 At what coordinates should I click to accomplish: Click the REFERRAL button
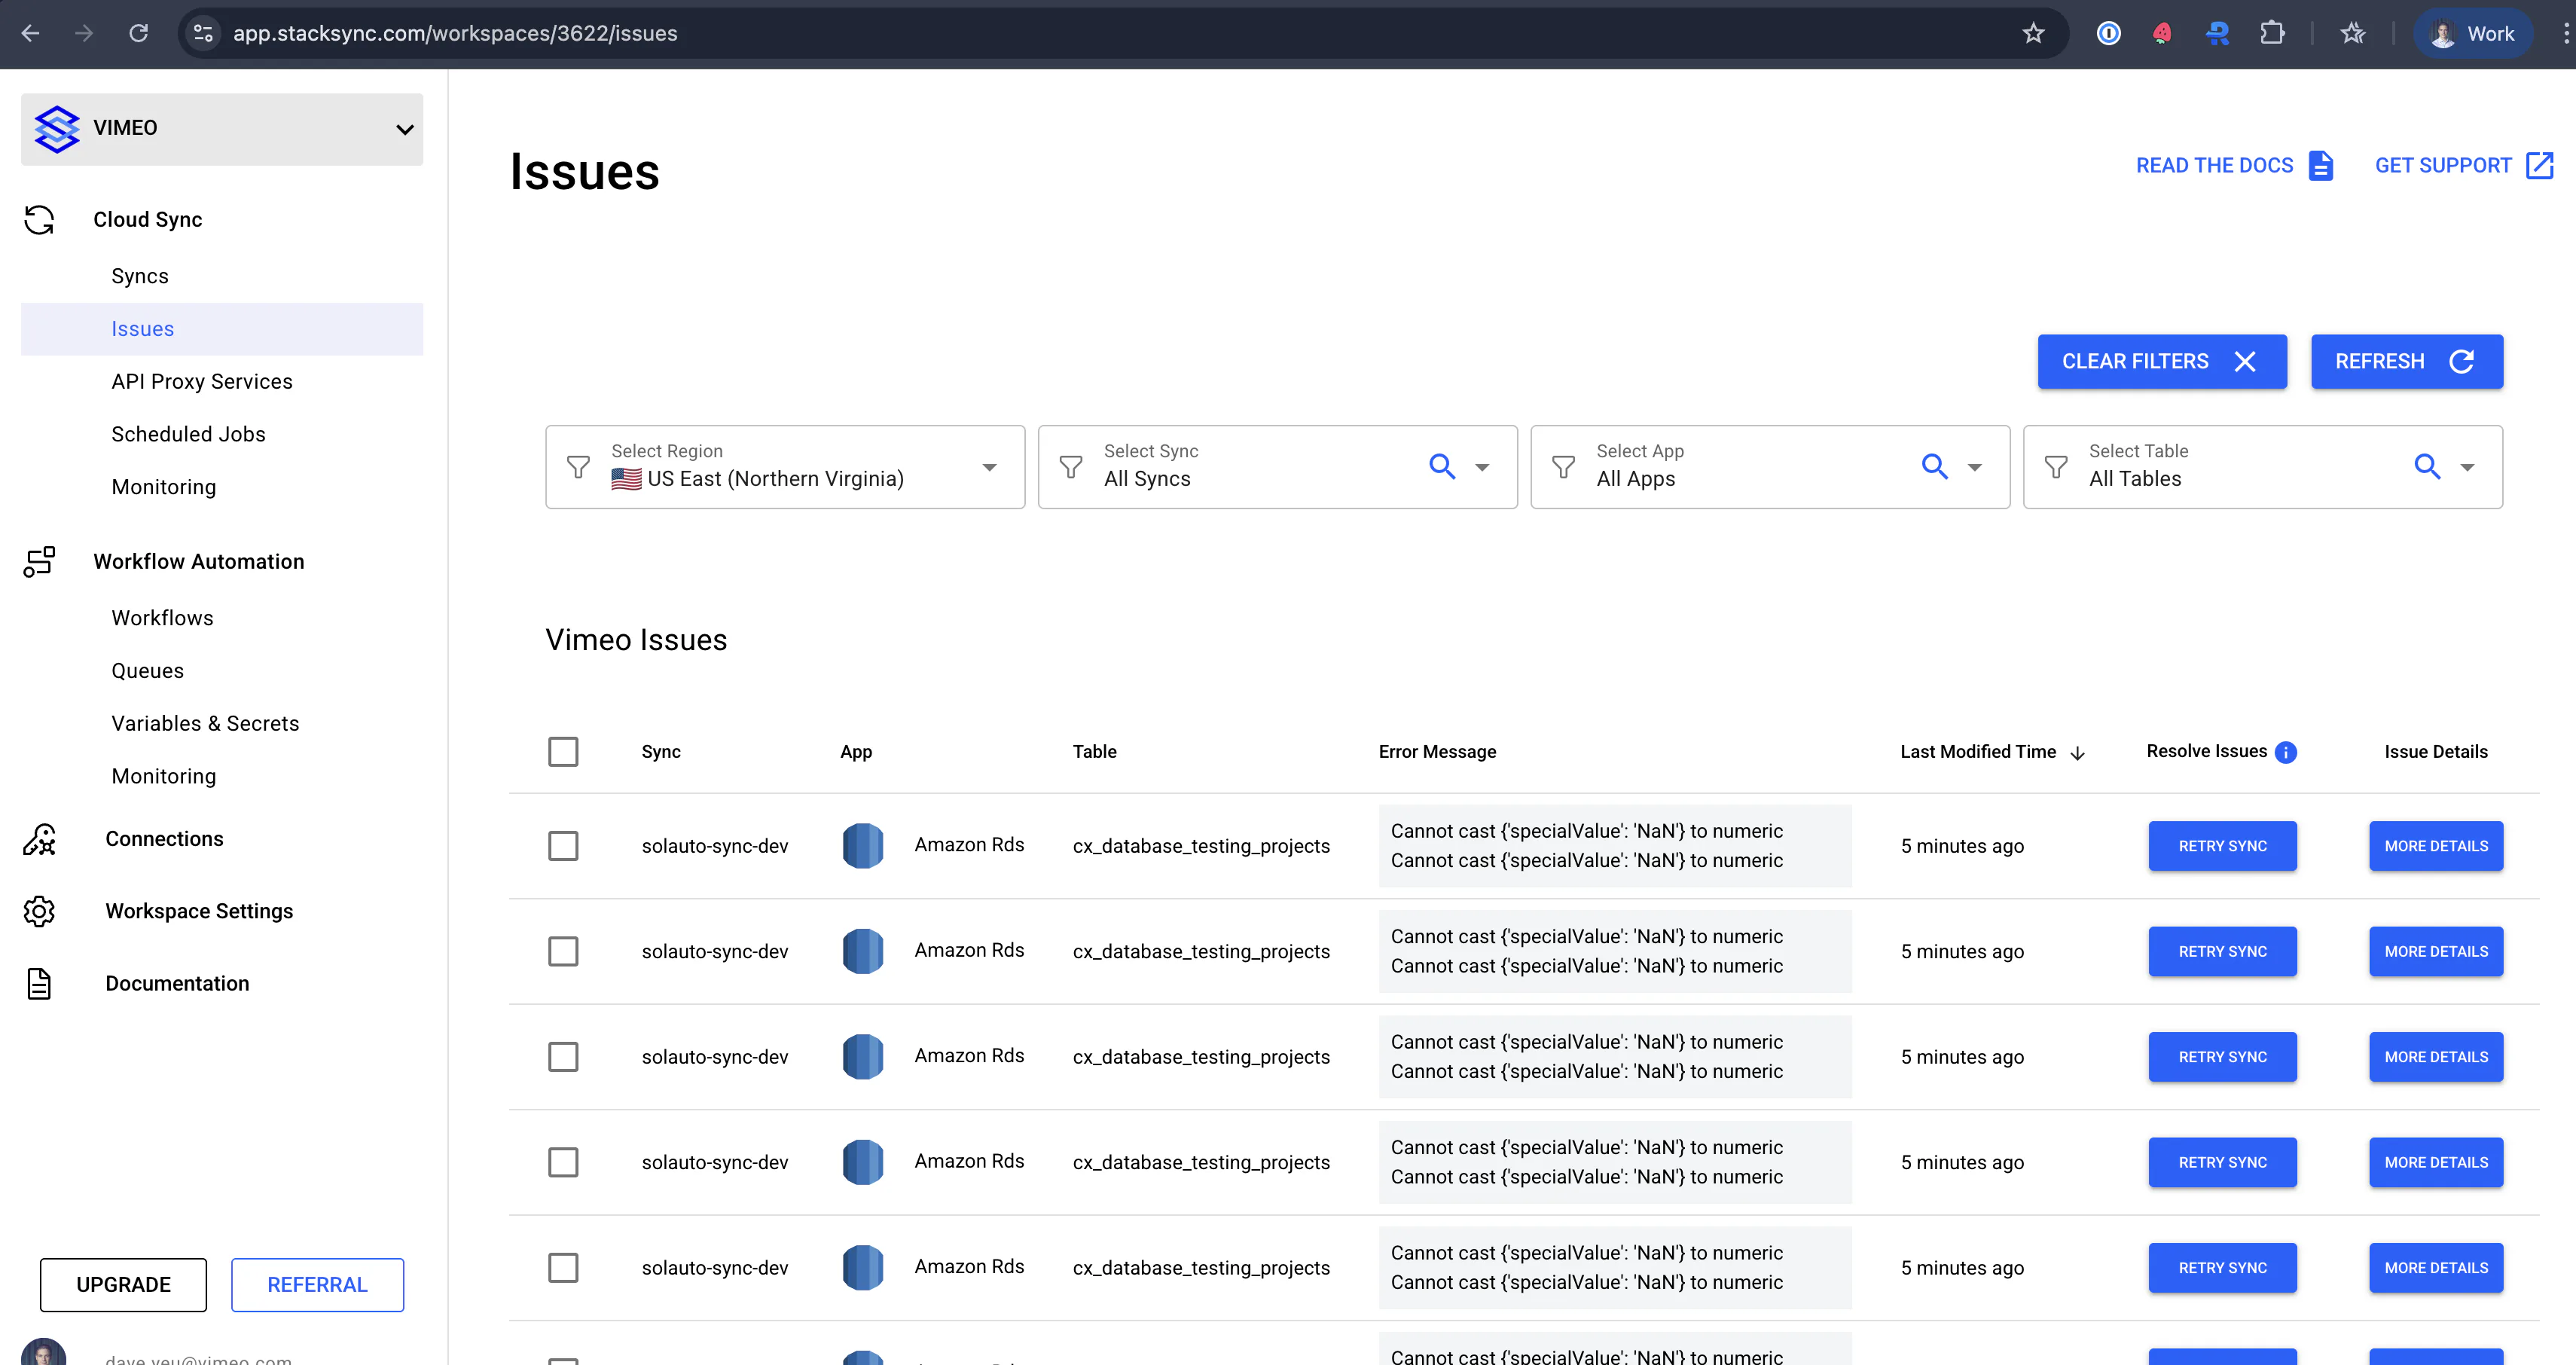tap(317, 1285)
